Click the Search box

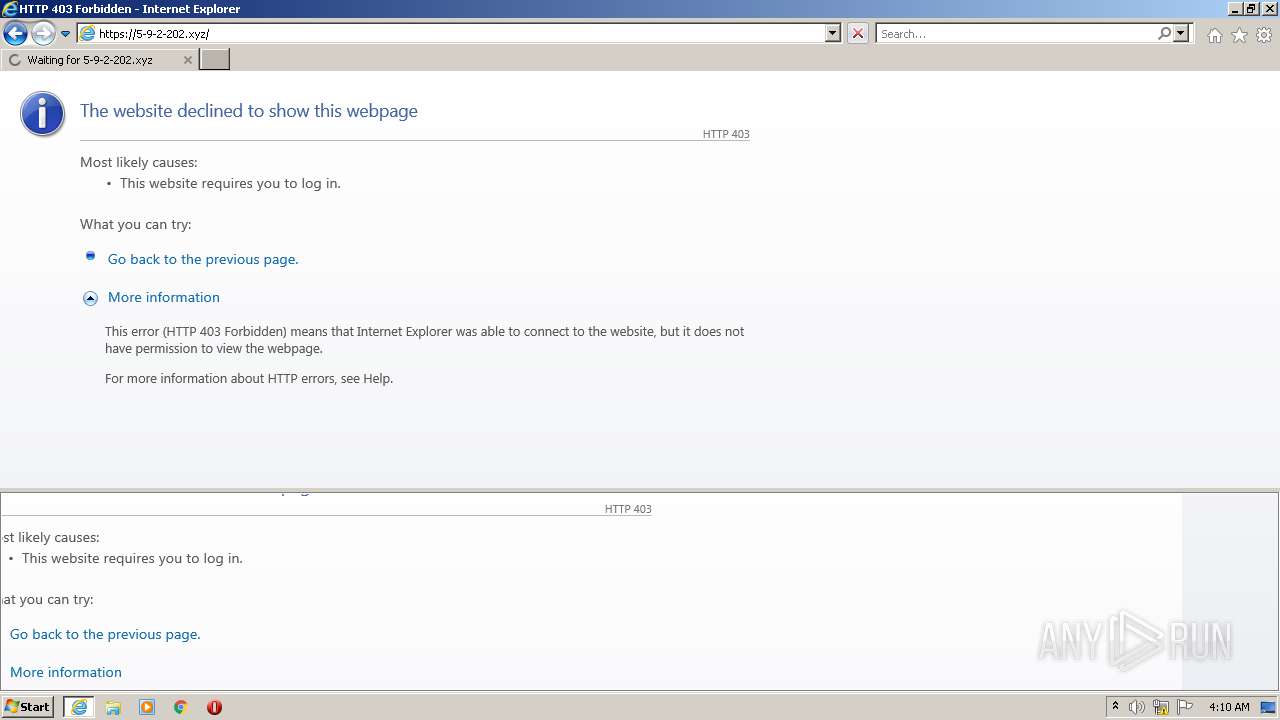pos(1016,33)
